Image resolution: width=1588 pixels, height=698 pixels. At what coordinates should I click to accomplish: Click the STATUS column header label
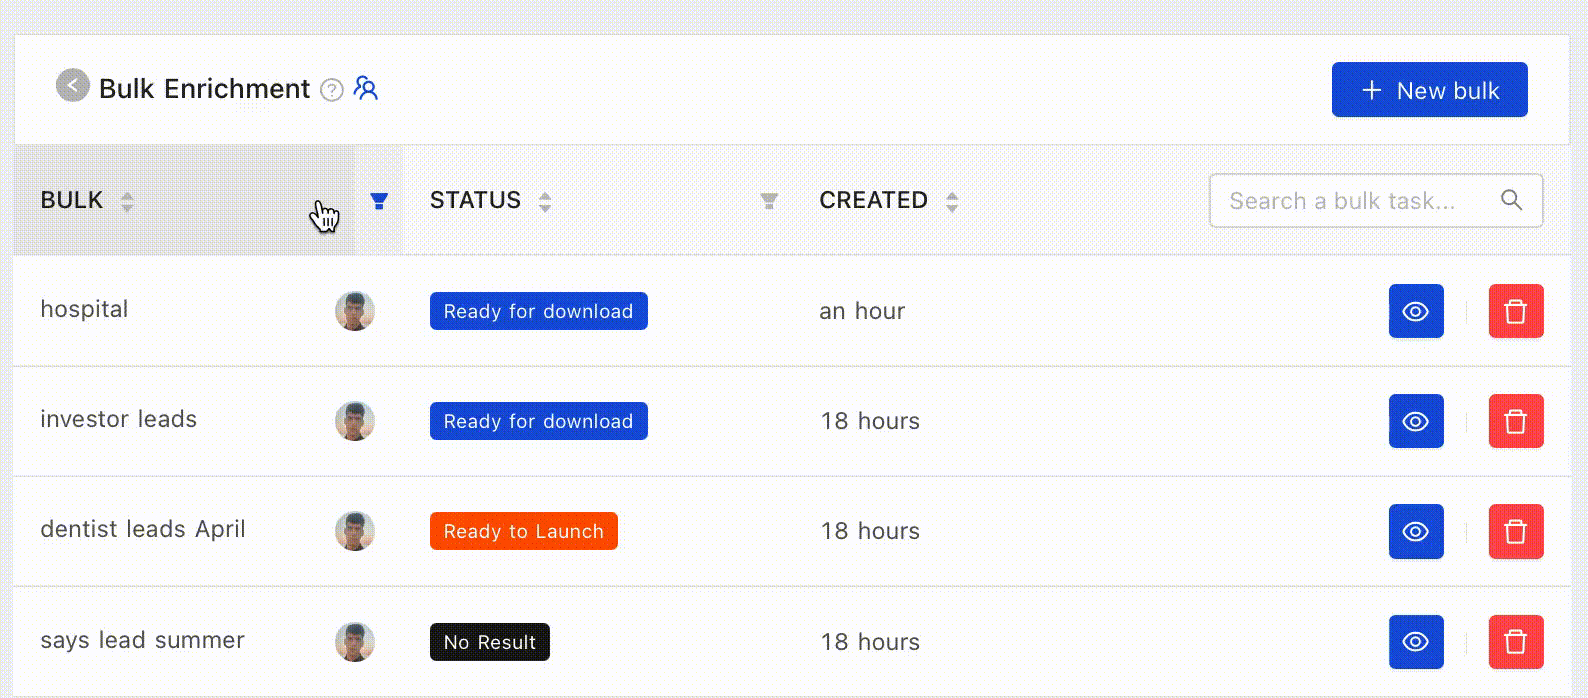pyautogui.click(x=476, y=200)
